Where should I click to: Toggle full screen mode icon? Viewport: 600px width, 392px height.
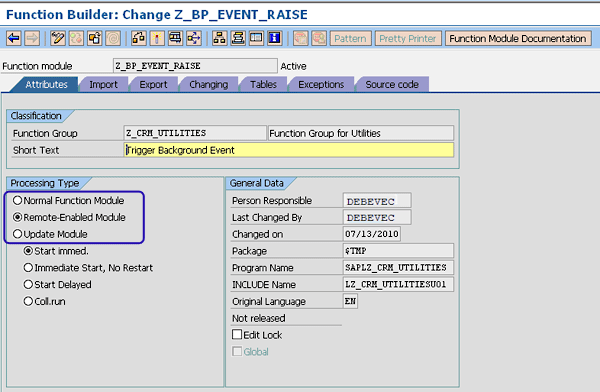256,38
